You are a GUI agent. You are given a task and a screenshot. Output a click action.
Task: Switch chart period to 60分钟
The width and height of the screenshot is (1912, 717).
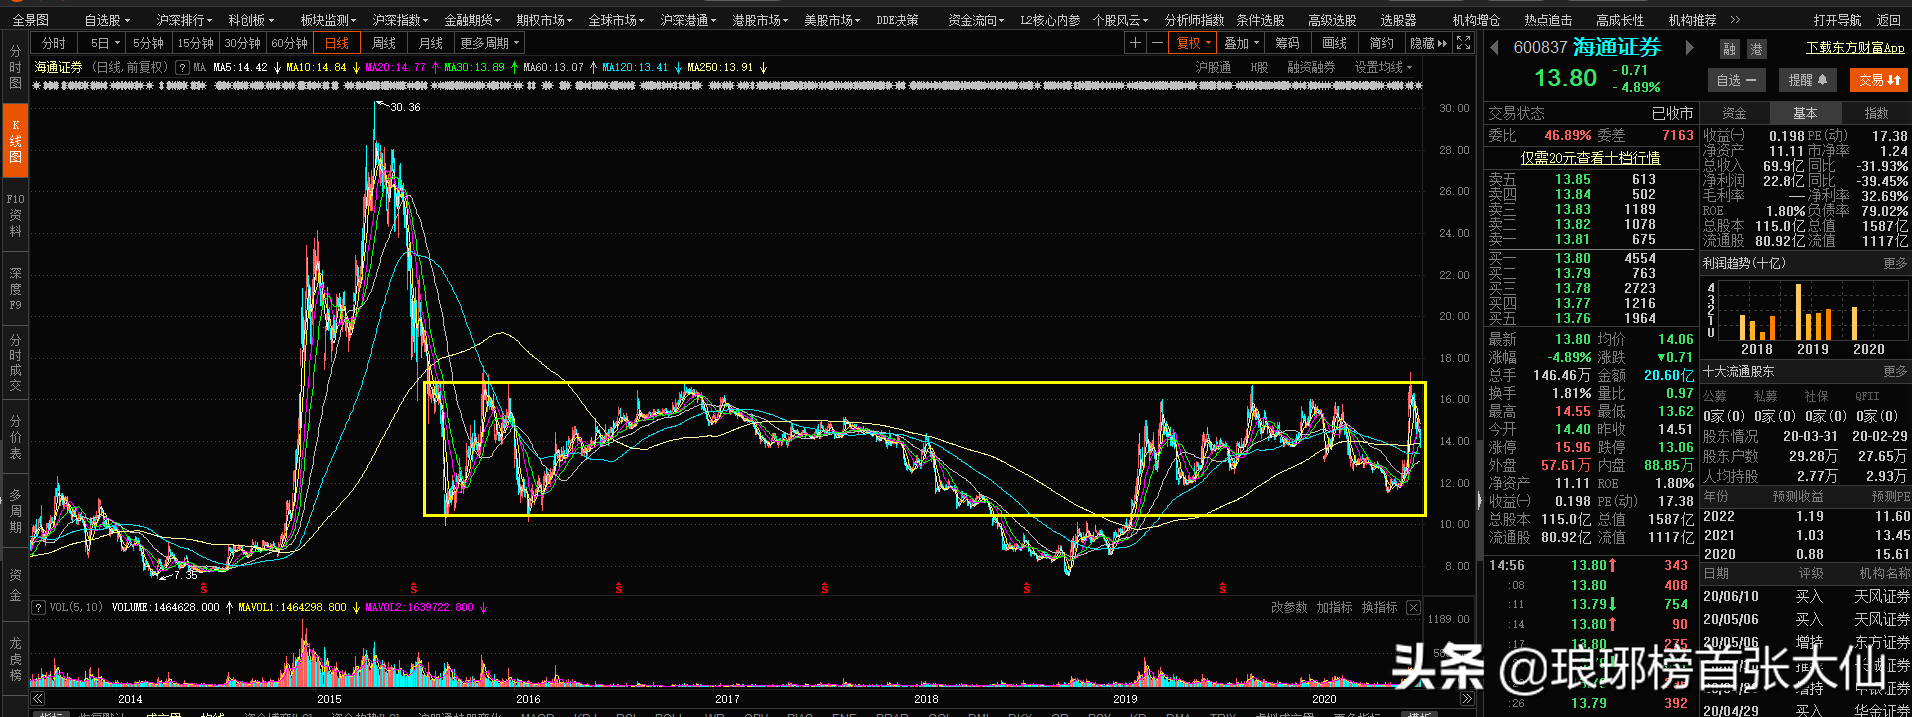(x=290, y=43)
